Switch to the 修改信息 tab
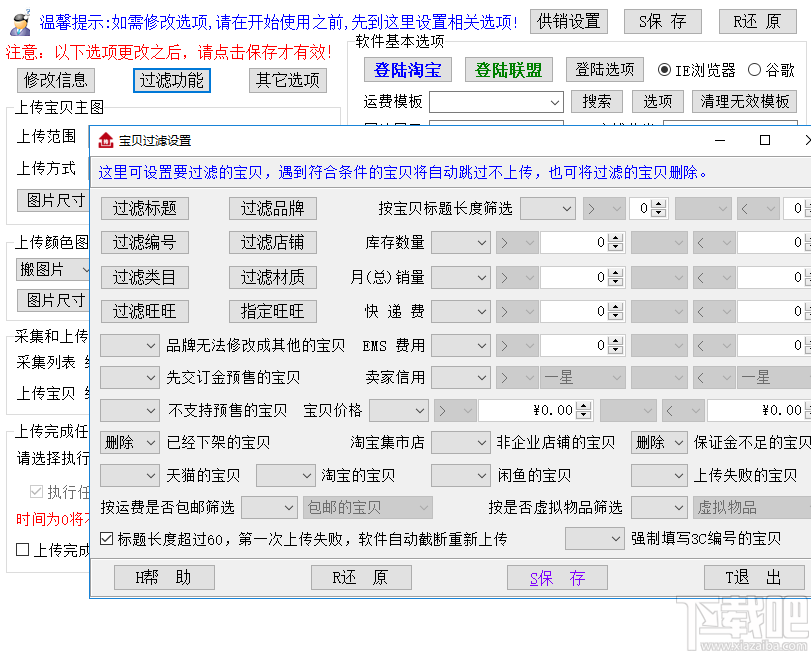The height and width of the screenshot is (651, 811). point(54,81)
